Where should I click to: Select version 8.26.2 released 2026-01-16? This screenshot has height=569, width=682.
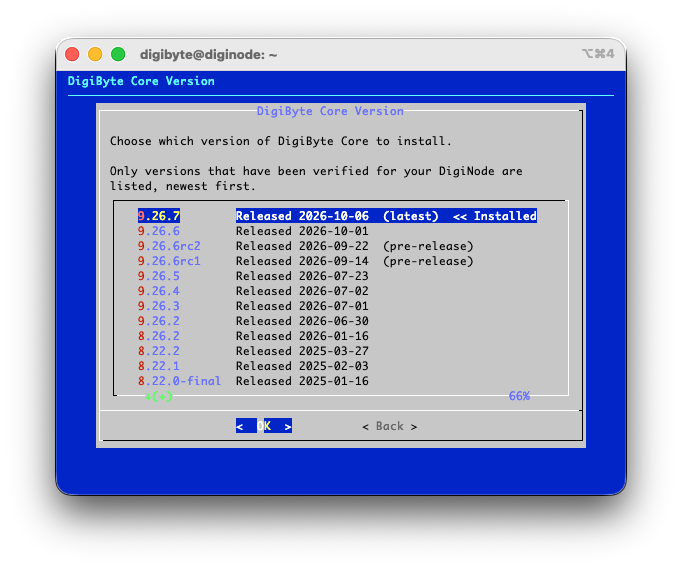click(x=253, y=336)
